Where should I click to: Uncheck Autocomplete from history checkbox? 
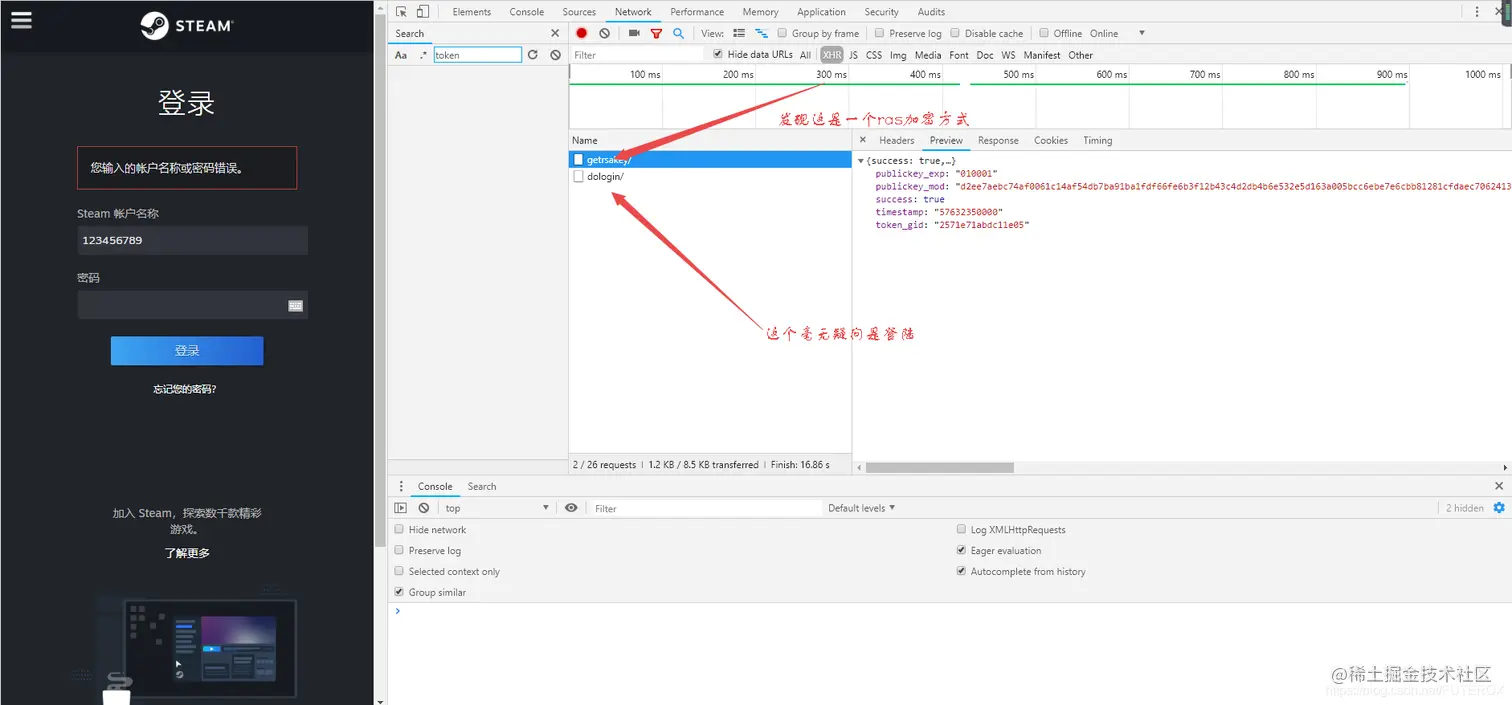click(x=962, y=571)
